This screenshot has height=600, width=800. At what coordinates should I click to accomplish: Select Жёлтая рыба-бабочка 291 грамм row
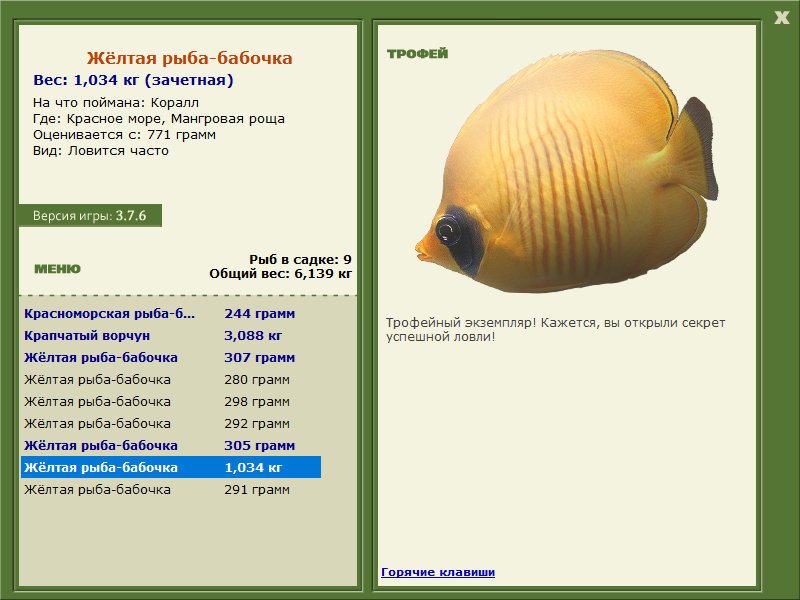(x=171, y=489)
